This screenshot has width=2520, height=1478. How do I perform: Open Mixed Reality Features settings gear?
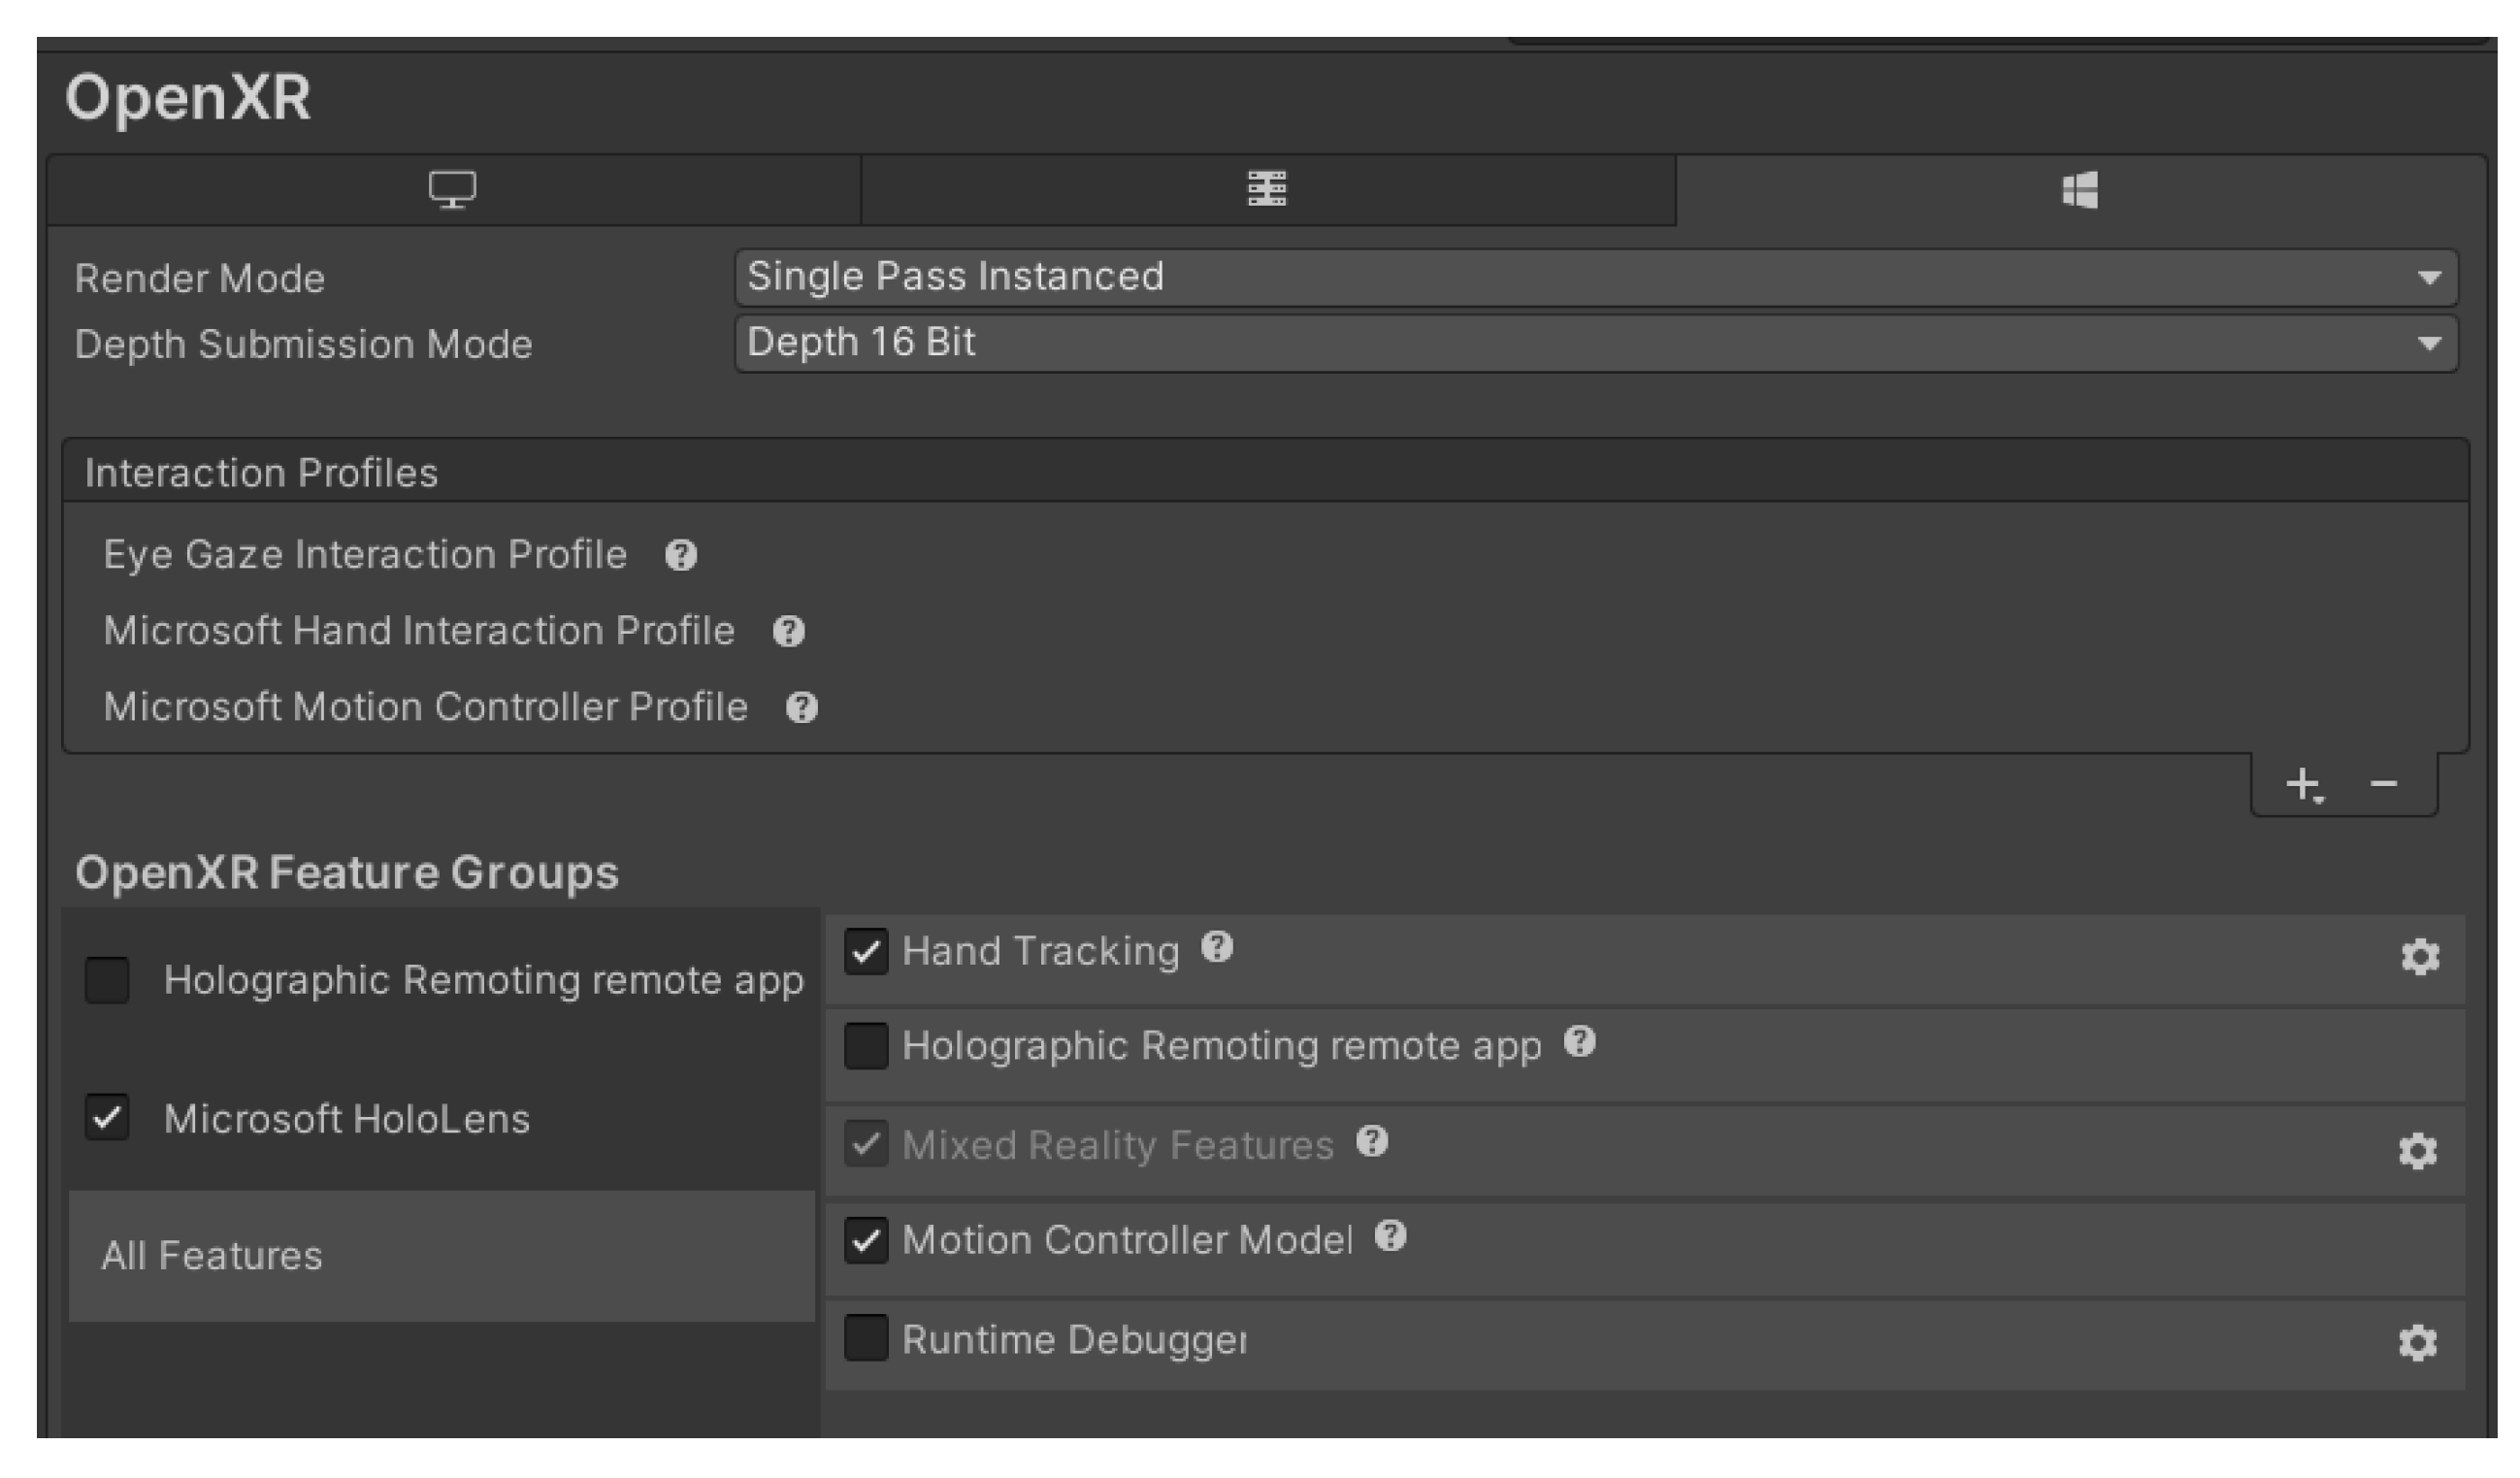(2418, 1151)
